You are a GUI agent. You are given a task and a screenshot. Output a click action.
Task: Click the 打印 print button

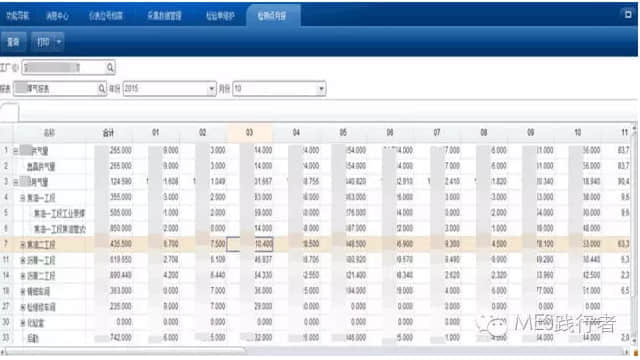tap(43, 42)
